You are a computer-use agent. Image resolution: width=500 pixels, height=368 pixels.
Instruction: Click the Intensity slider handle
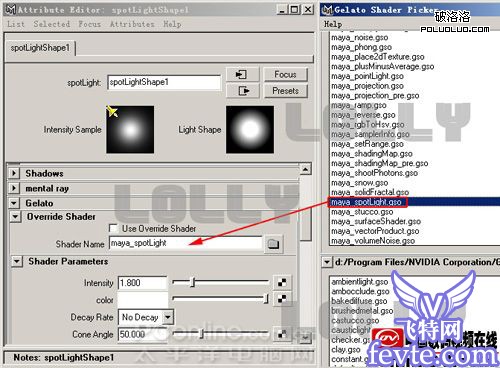point(192,282)
